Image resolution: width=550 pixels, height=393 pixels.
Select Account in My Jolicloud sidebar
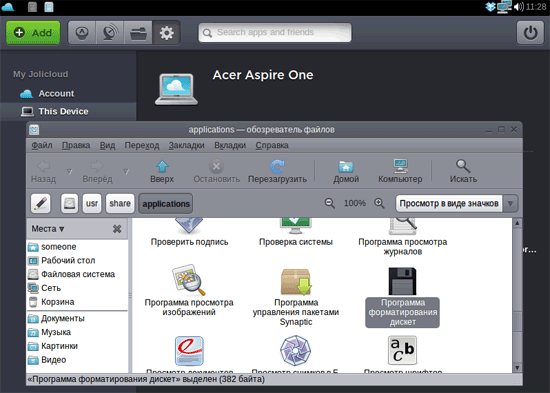(x=47, y=93)
